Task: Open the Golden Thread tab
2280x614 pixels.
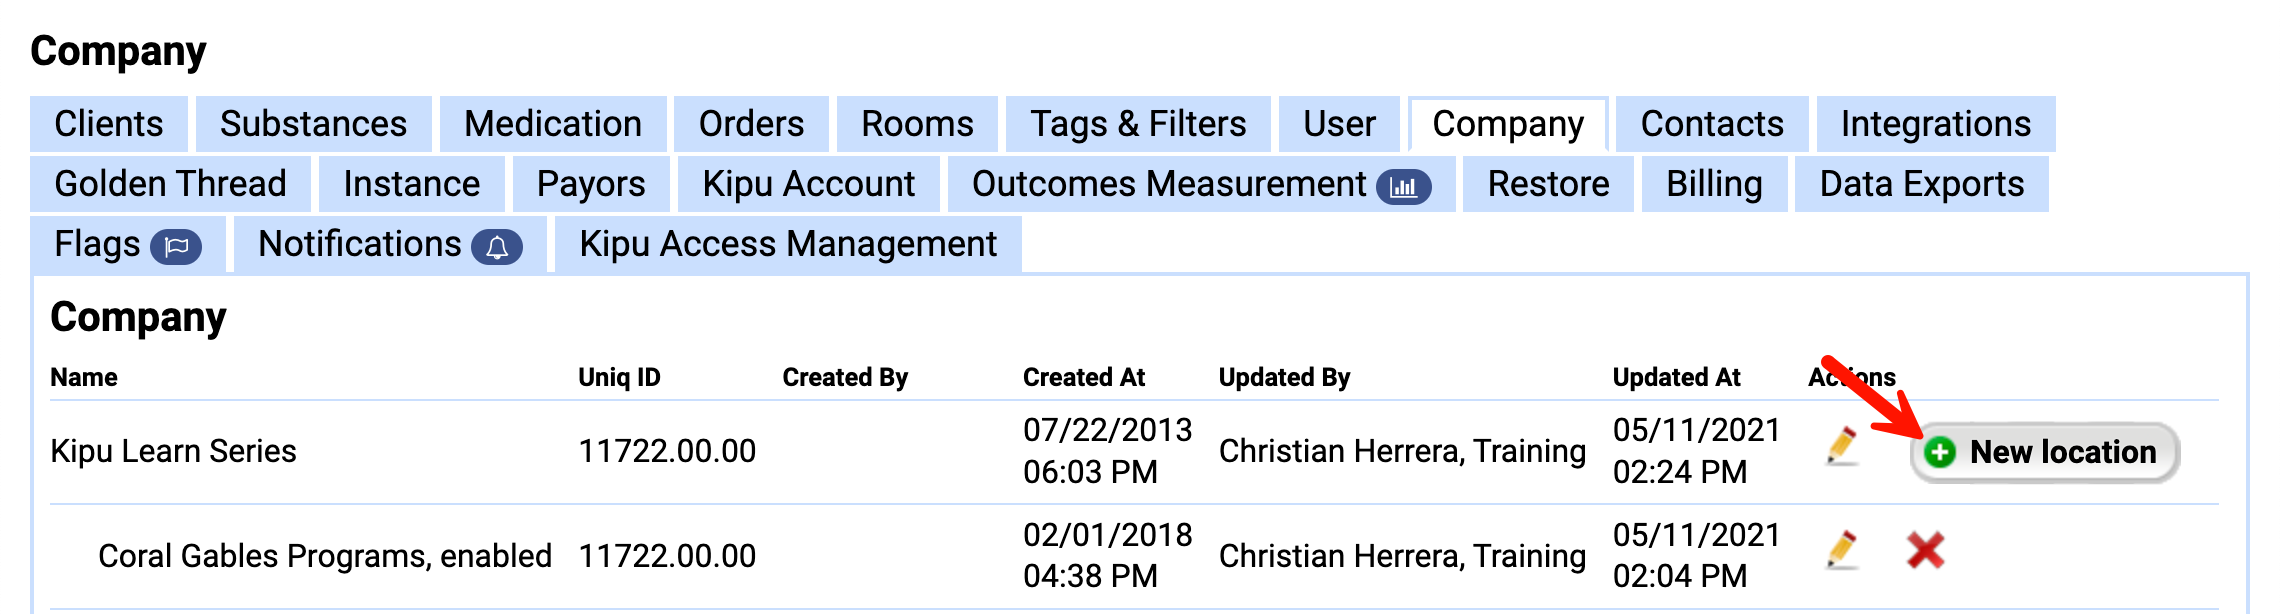Action: 171,184
